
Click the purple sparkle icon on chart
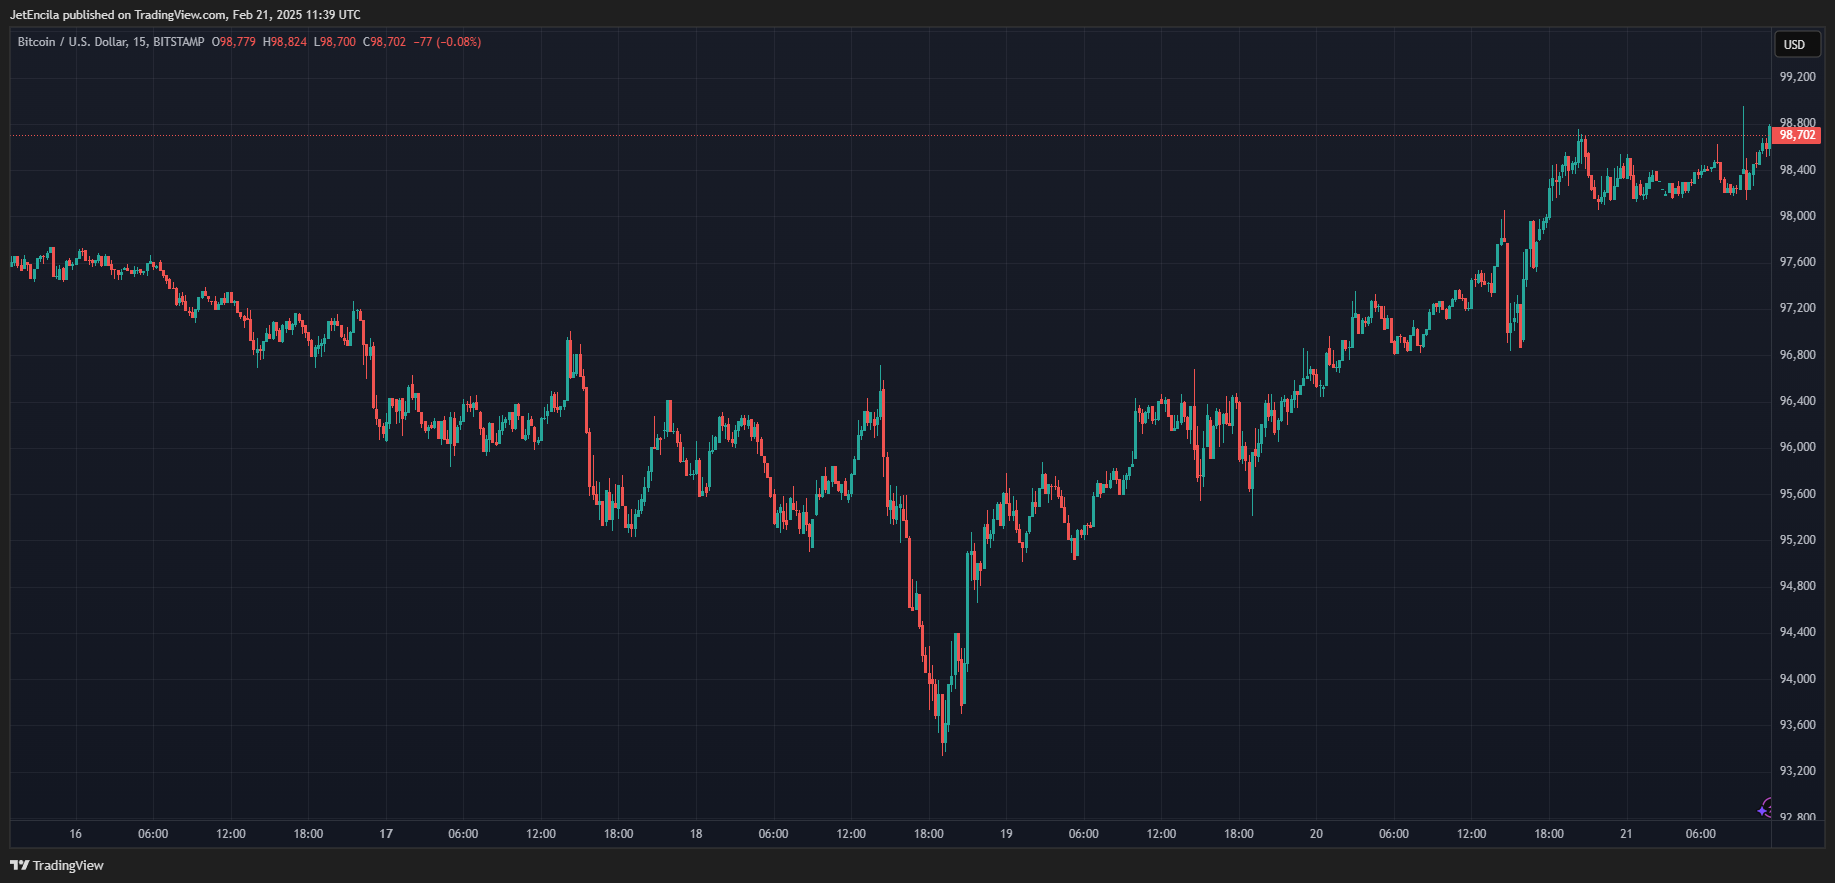[x=1766, y=808]
